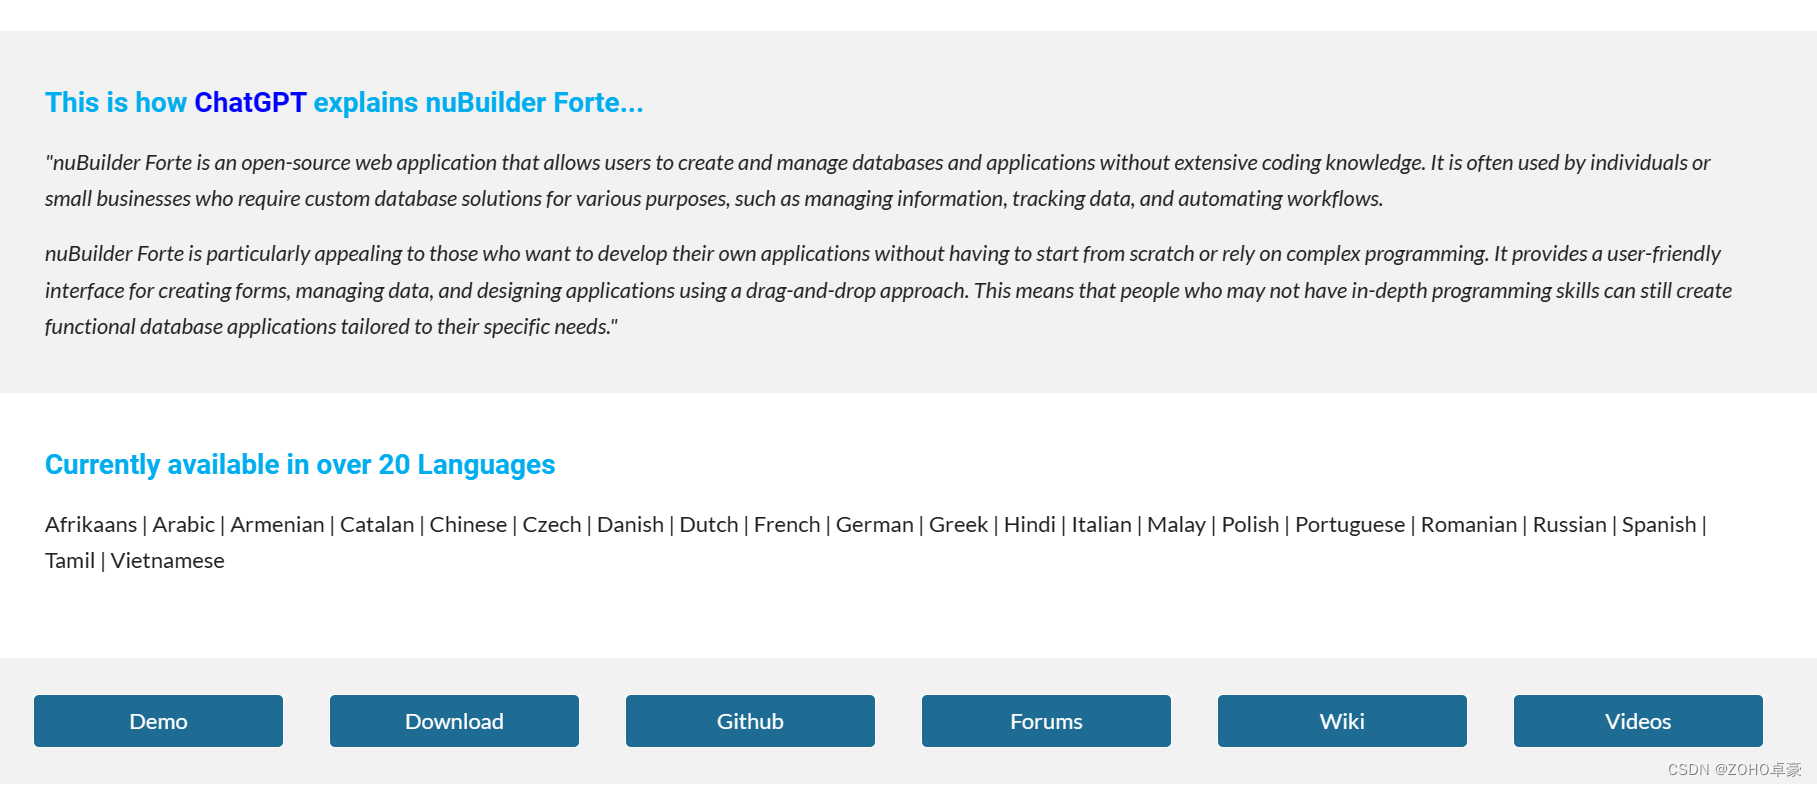The height and width of the screenshot is (787, 1817).
Task: Open the Forums button
Action: 1046,721
